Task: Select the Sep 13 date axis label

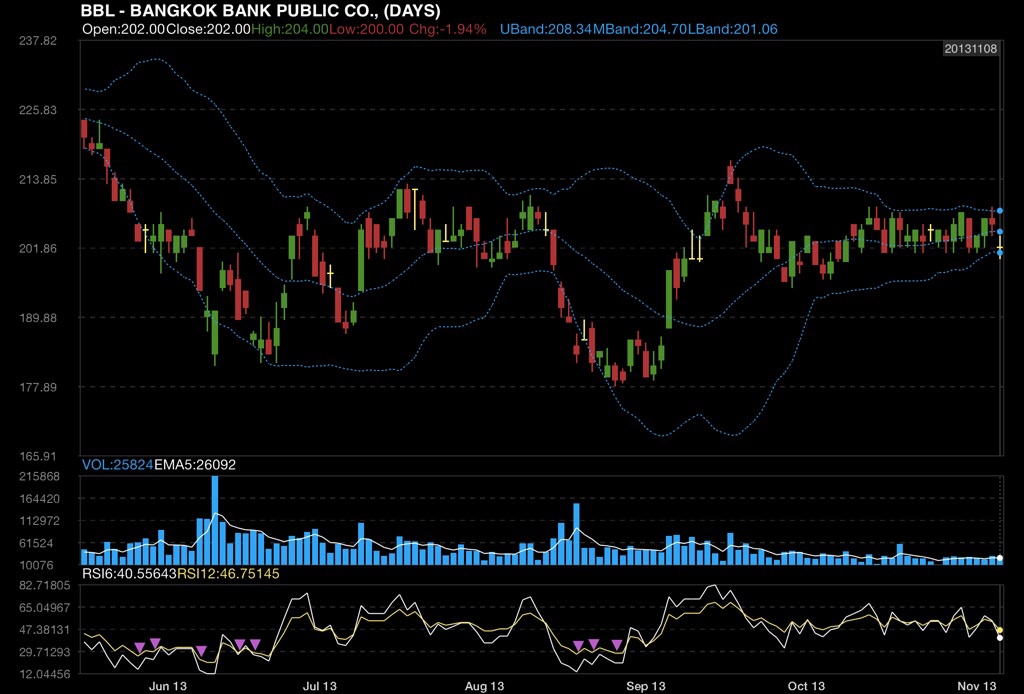Action: [646, 686]
